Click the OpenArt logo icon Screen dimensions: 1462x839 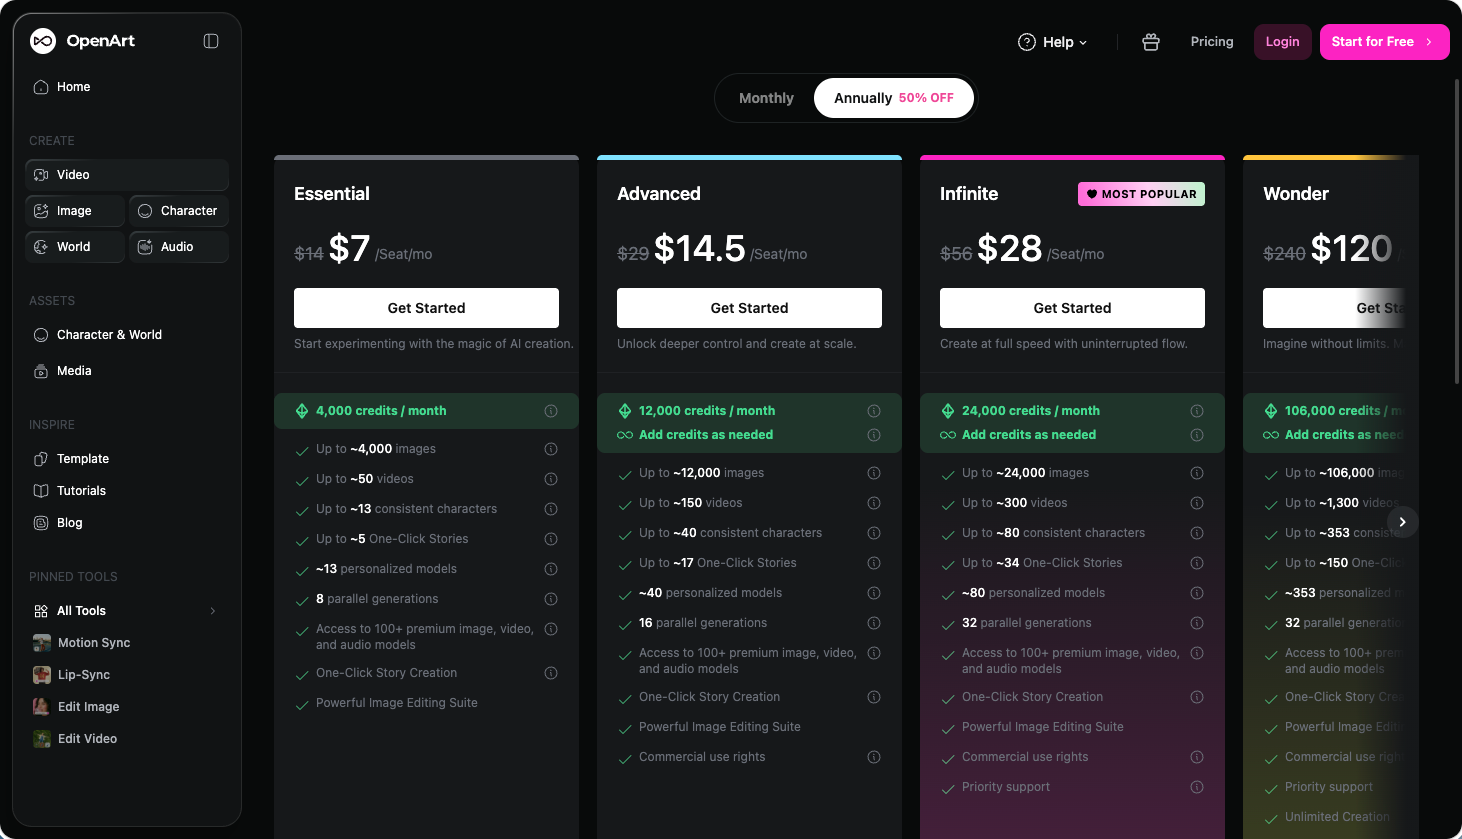pyautogui.click(x=43, y=41)
